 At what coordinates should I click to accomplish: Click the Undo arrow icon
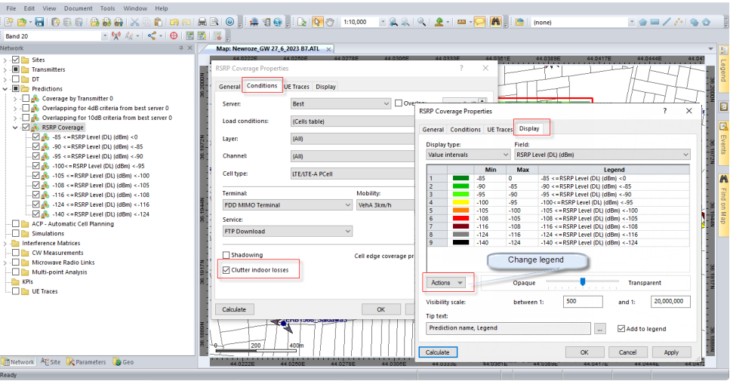point(174,22)
